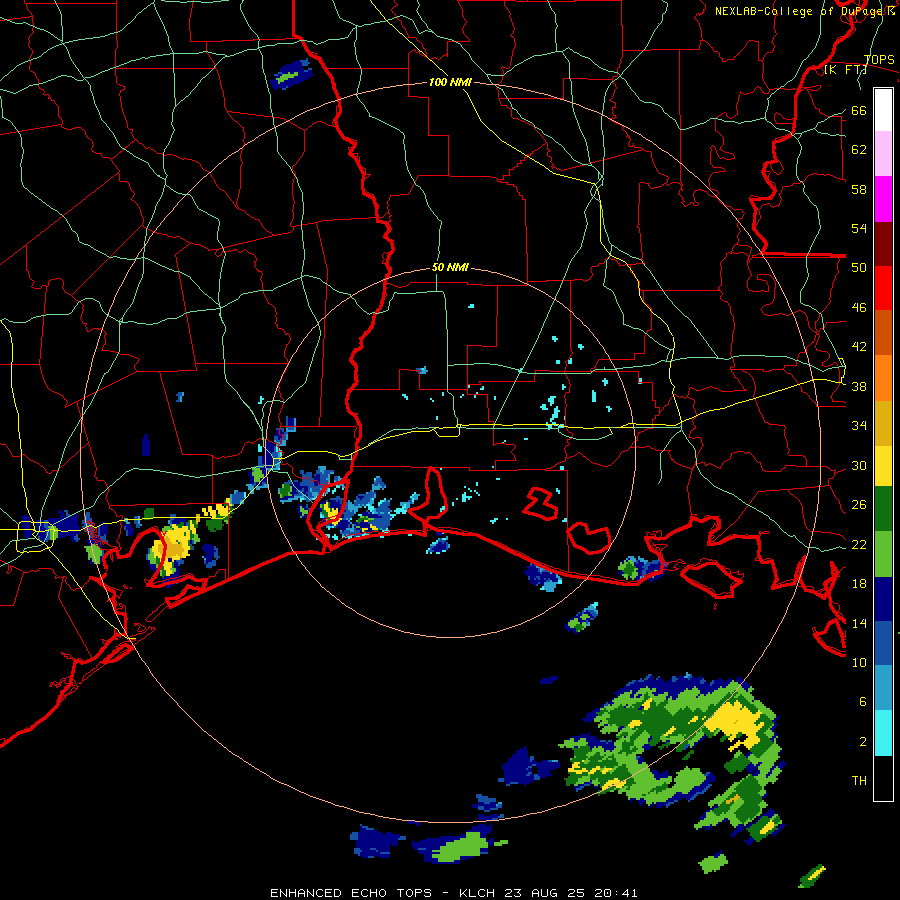Click the '58' legend value
900x900 pixels.
click(x=858, y=189)
